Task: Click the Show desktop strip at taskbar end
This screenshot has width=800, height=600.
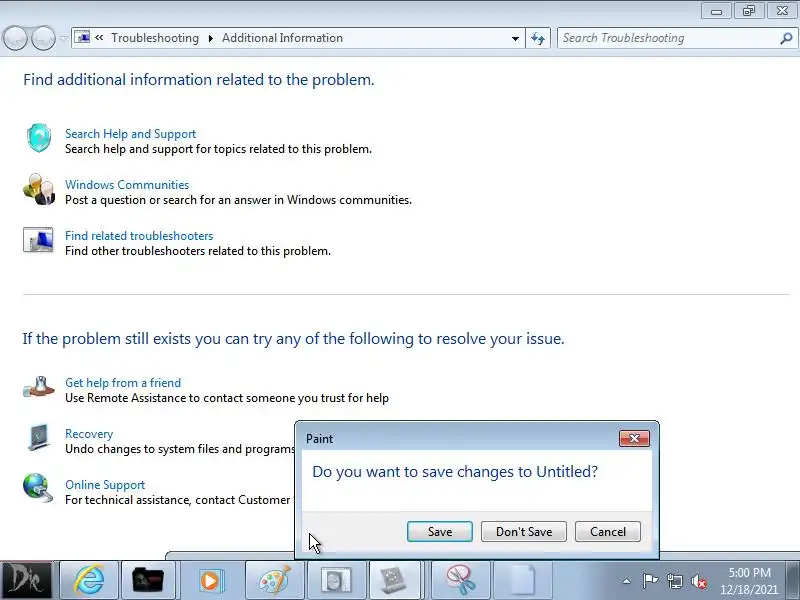Action: pos(794,580)
